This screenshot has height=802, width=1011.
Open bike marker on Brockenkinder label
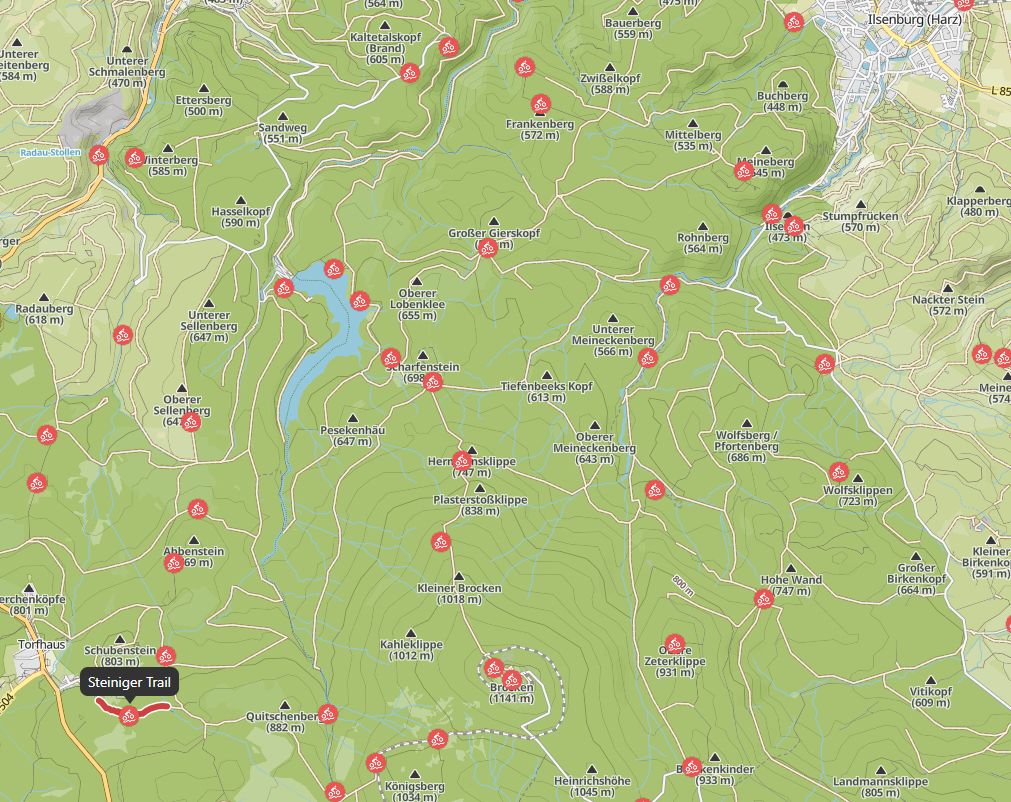click(x=692, y=767)
